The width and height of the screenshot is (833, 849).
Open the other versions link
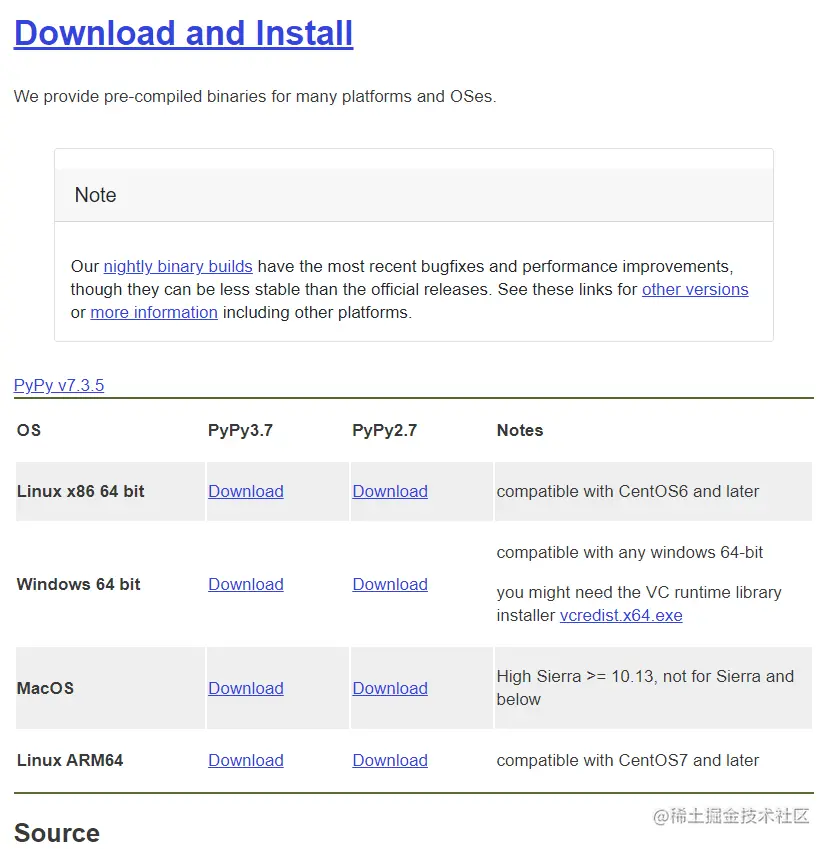tap(695, 290)
